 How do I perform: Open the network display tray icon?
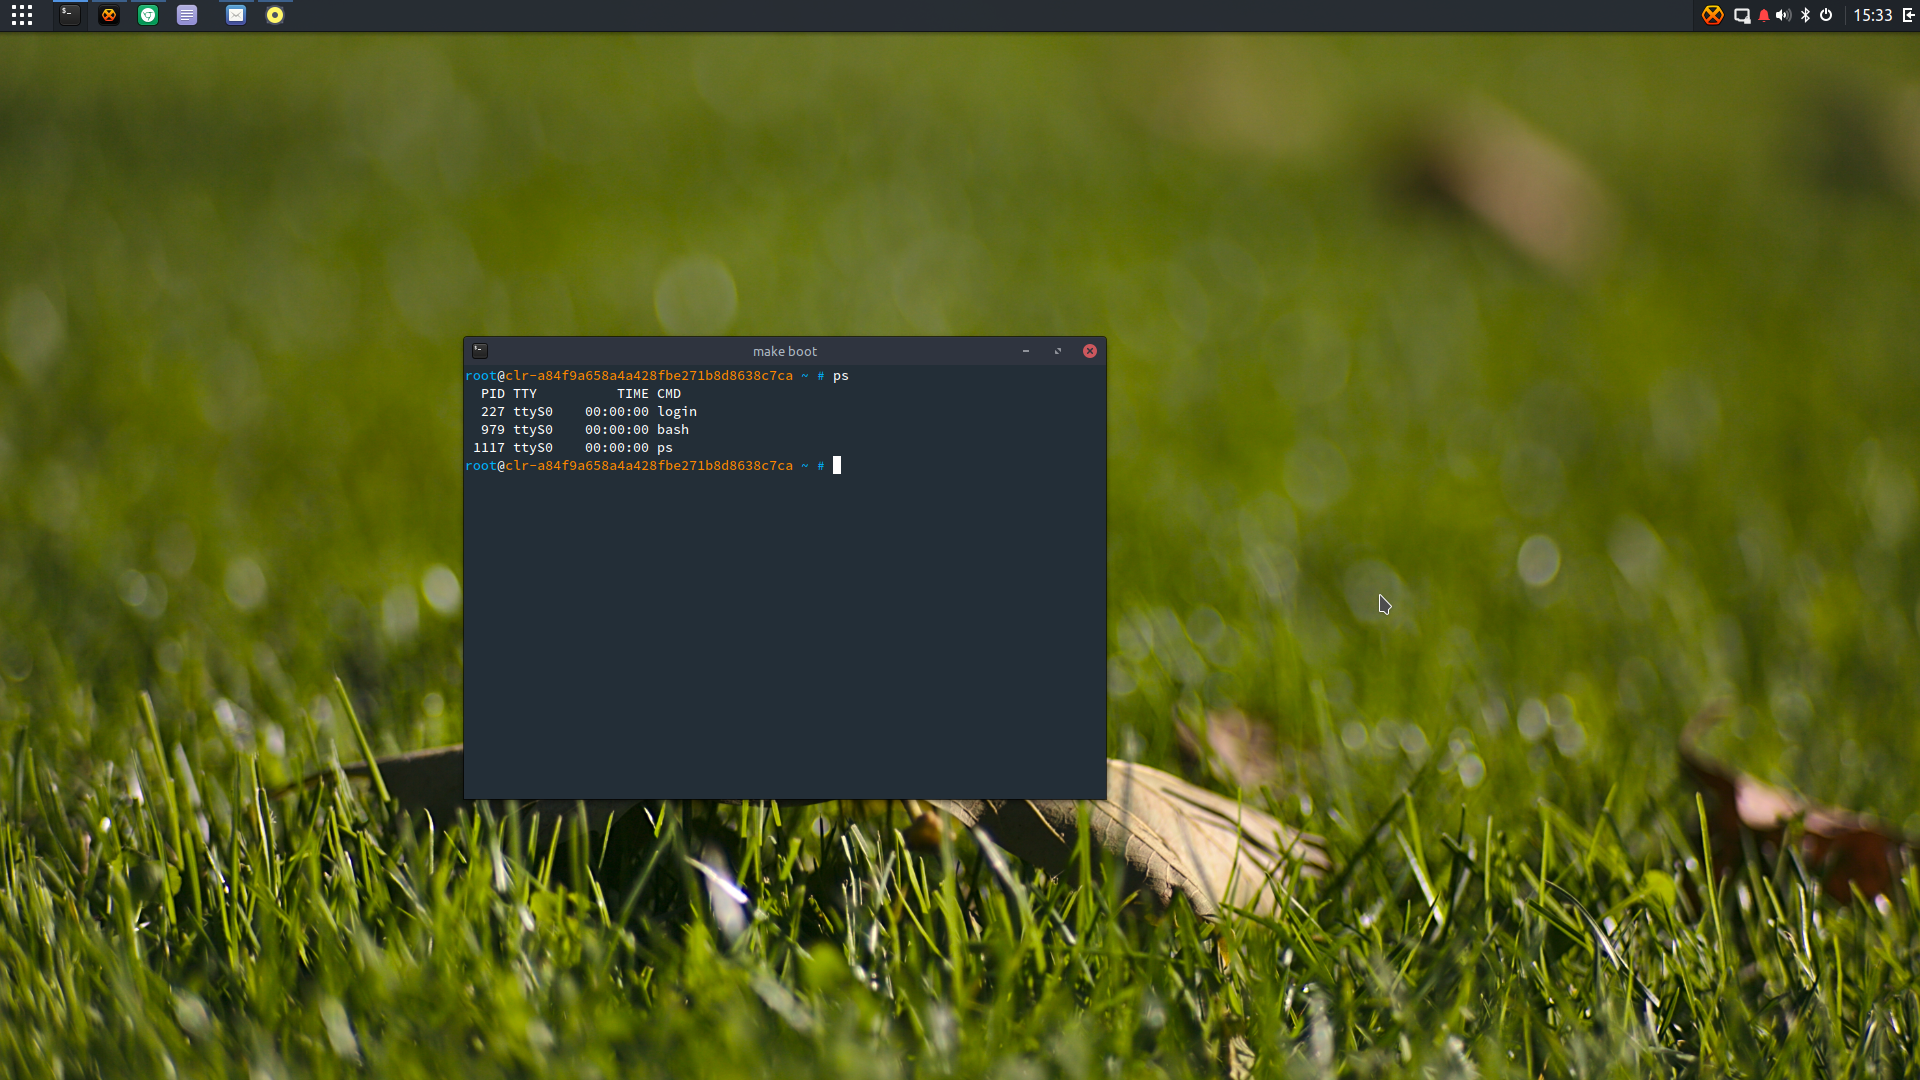pyautogui.click(x=1742, y=15)
